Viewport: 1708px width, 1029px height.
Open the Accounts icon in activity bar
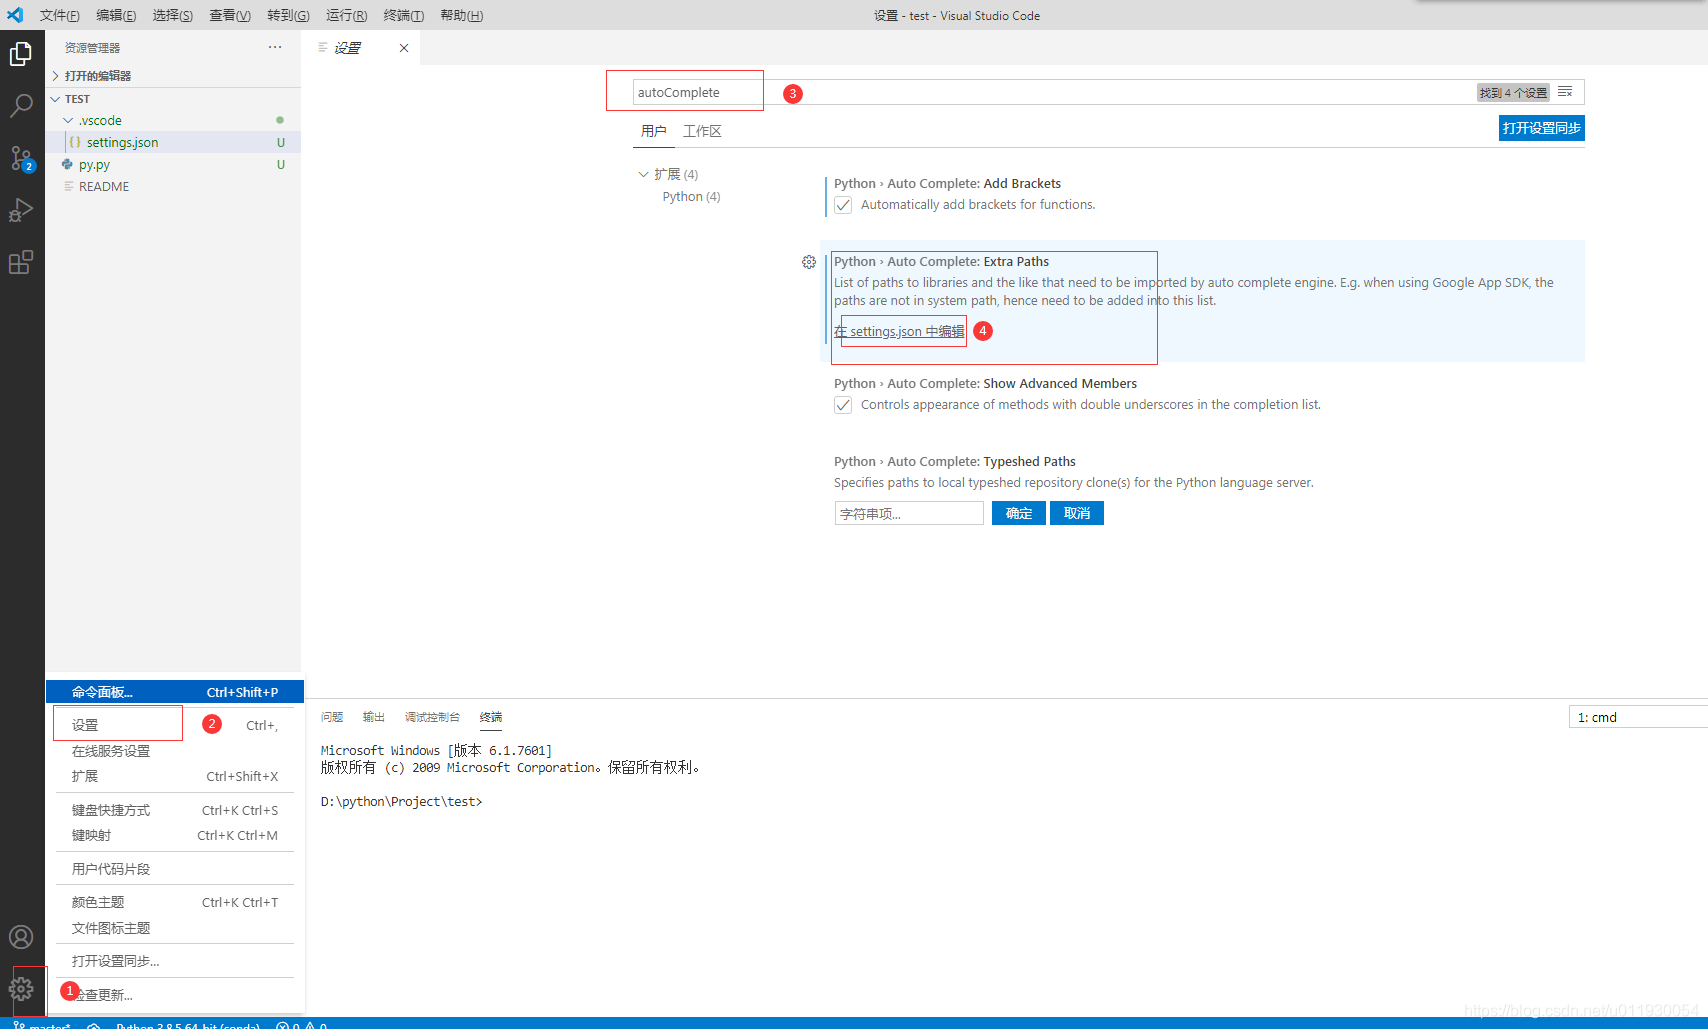coord(21,937)
